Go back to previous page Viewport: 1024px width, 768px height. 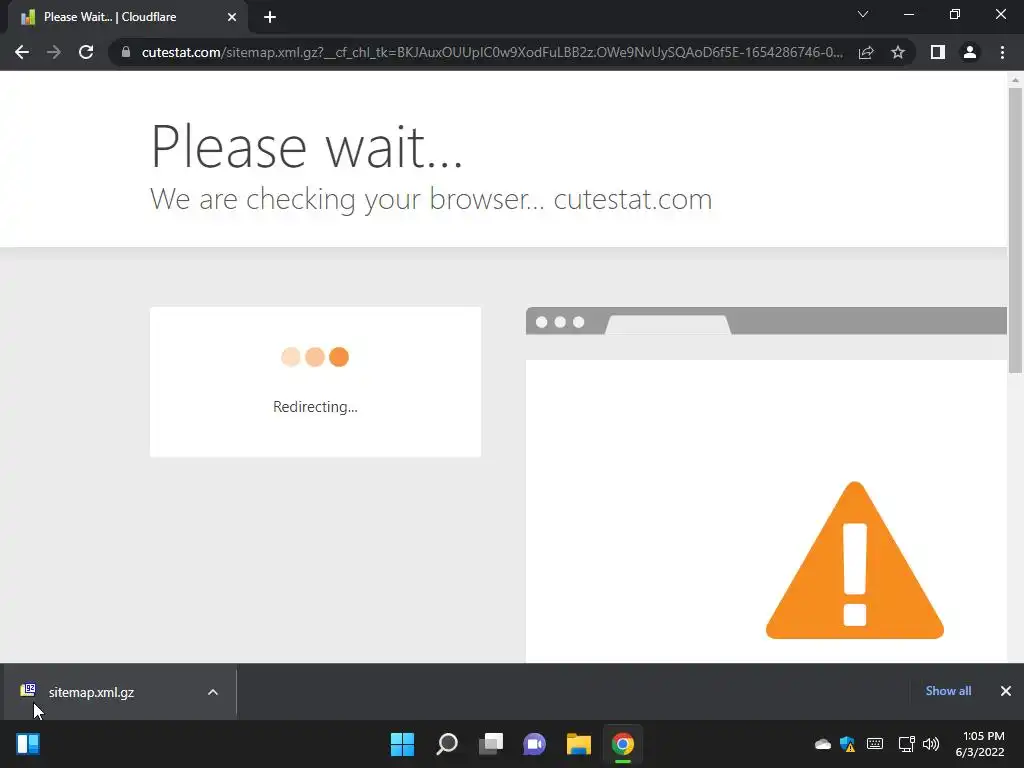coord(22,52)
